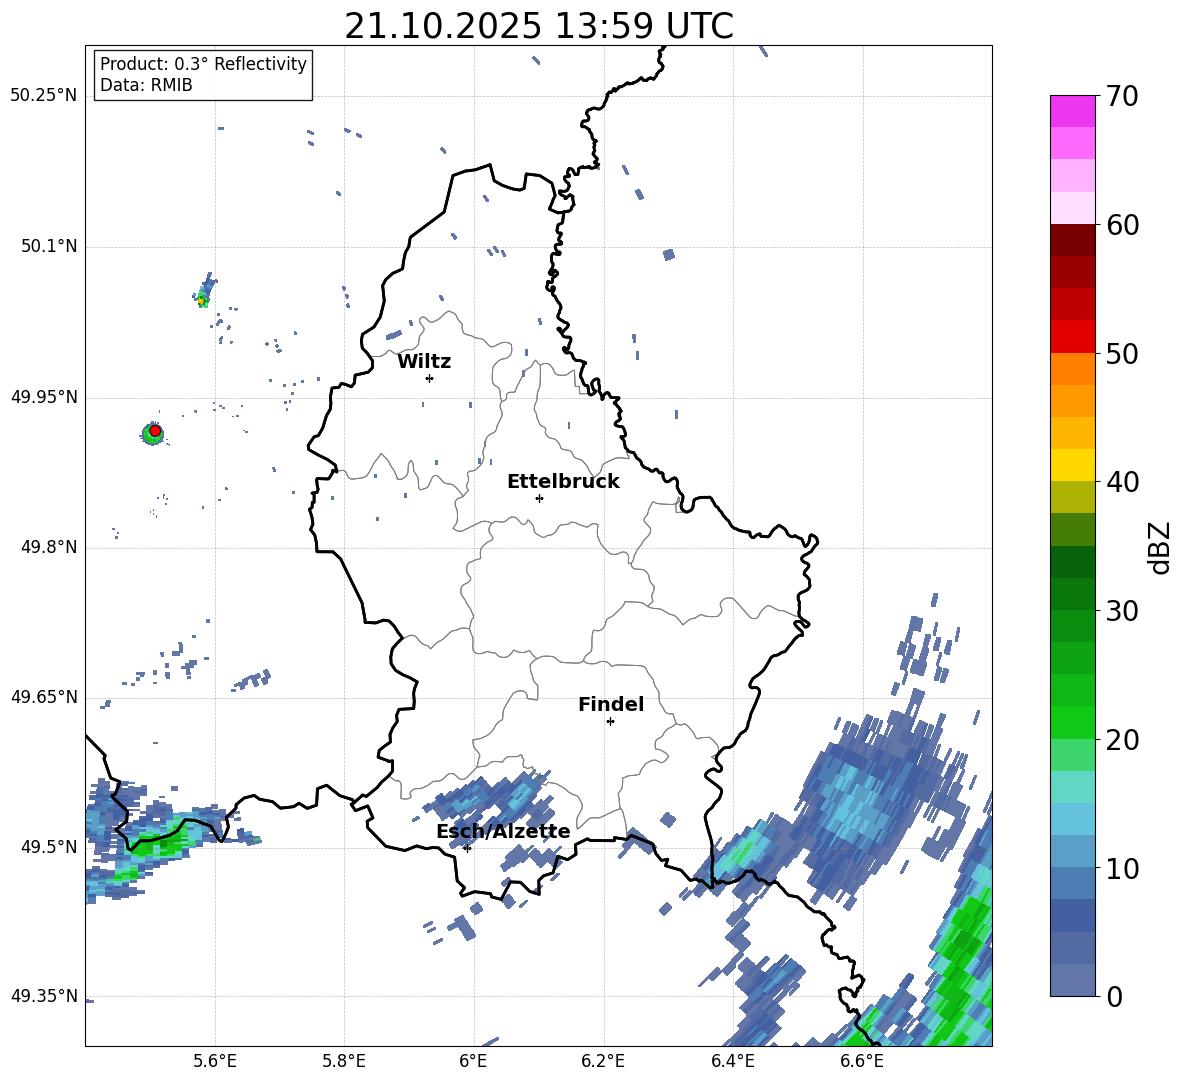Click the 49.5°N latitude label

[x=49, y=846]
